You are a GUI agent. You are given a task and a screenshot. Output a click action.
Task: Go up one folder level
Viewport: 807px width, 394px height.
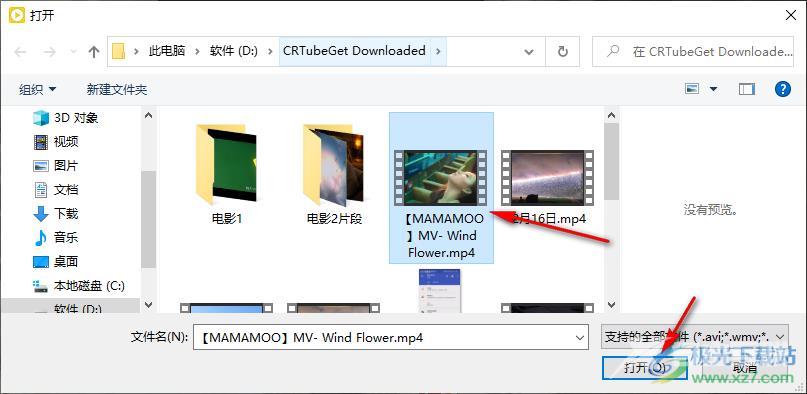point(94,51)
